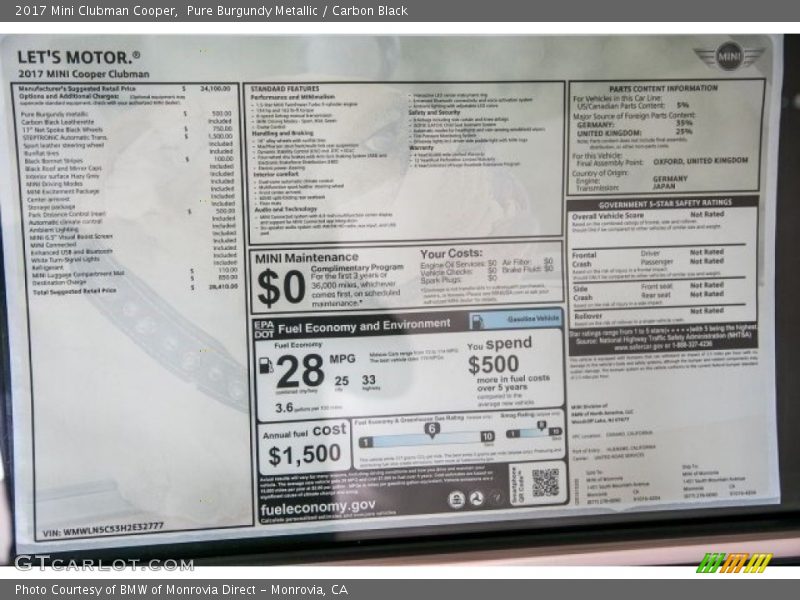Click 'Carbon Black Leatherette' row

click(x=126, y=122)
